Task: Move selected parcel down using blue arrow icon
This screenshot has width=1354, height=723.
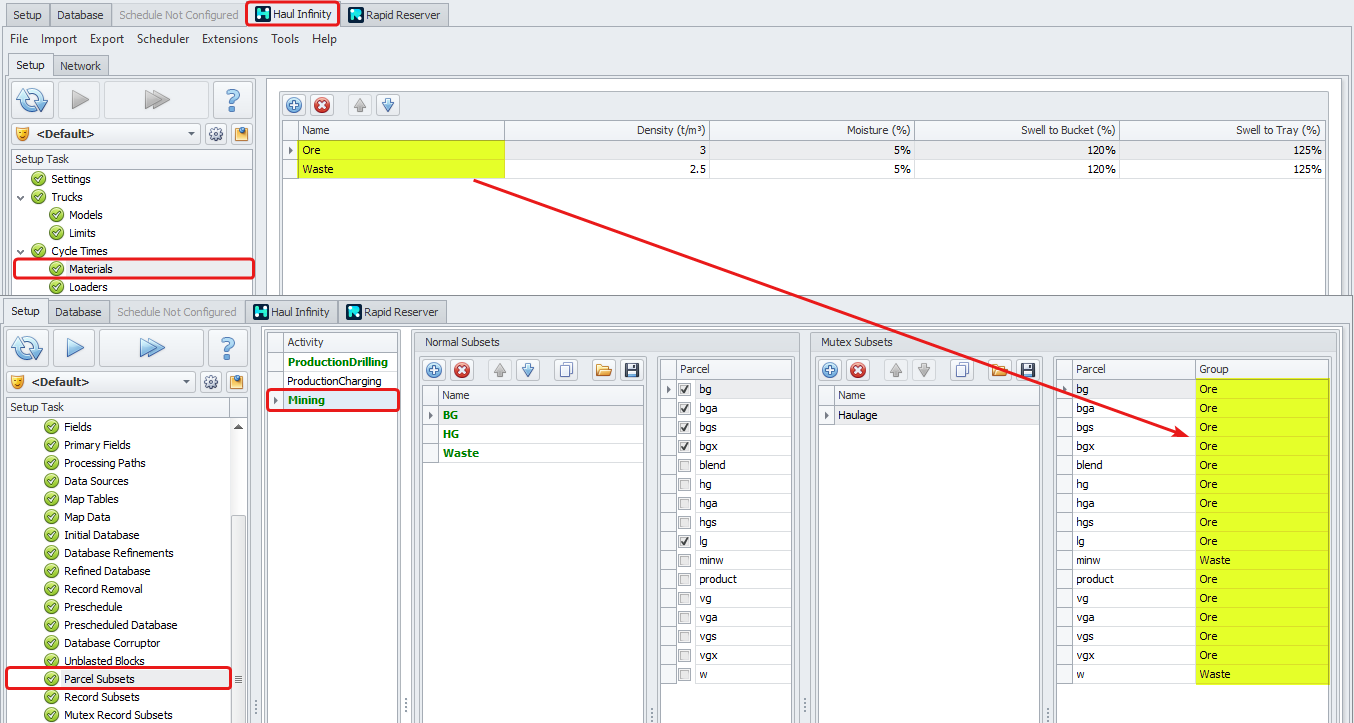Action: coord(527,370)
